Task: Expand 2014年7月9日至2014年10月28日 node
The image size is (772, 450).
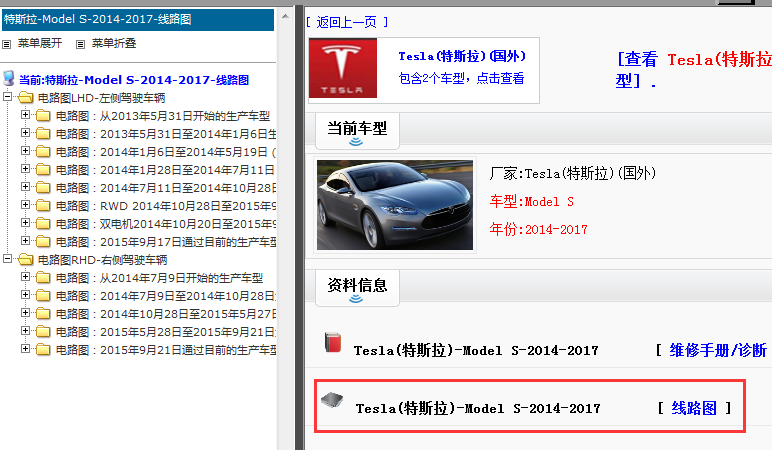Action: point(25,294)
